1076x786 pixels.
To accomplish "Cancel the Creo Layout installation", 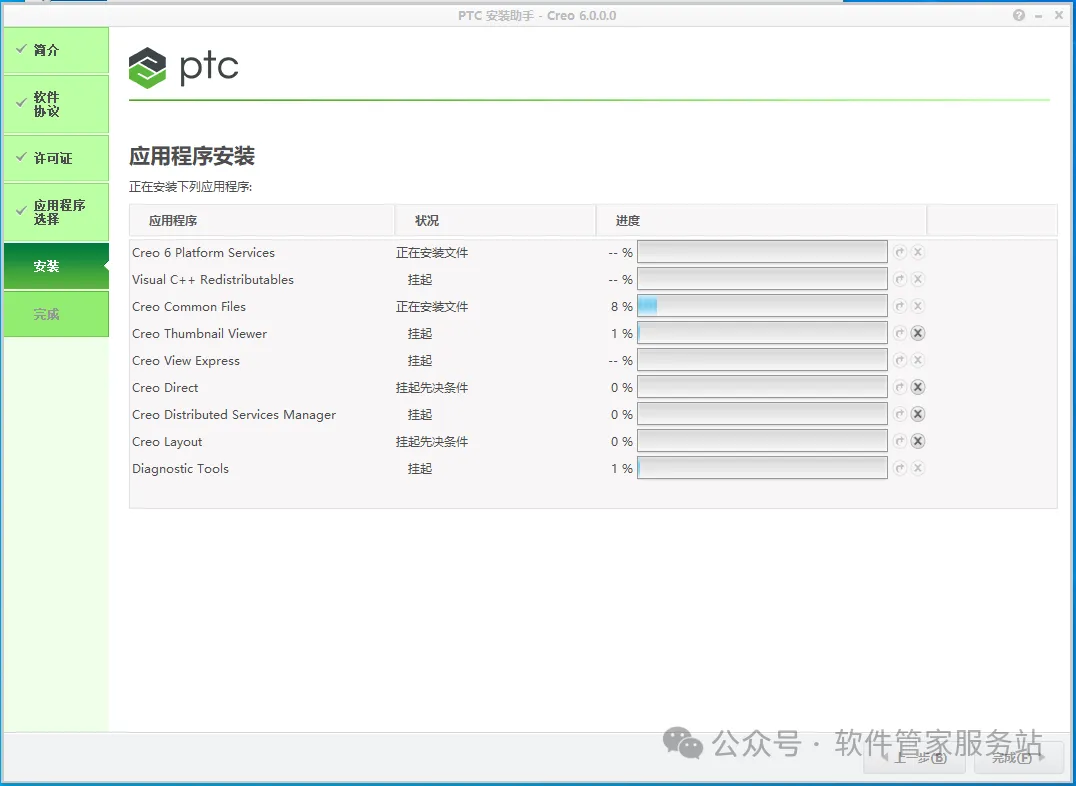I will tap(917, 441).
